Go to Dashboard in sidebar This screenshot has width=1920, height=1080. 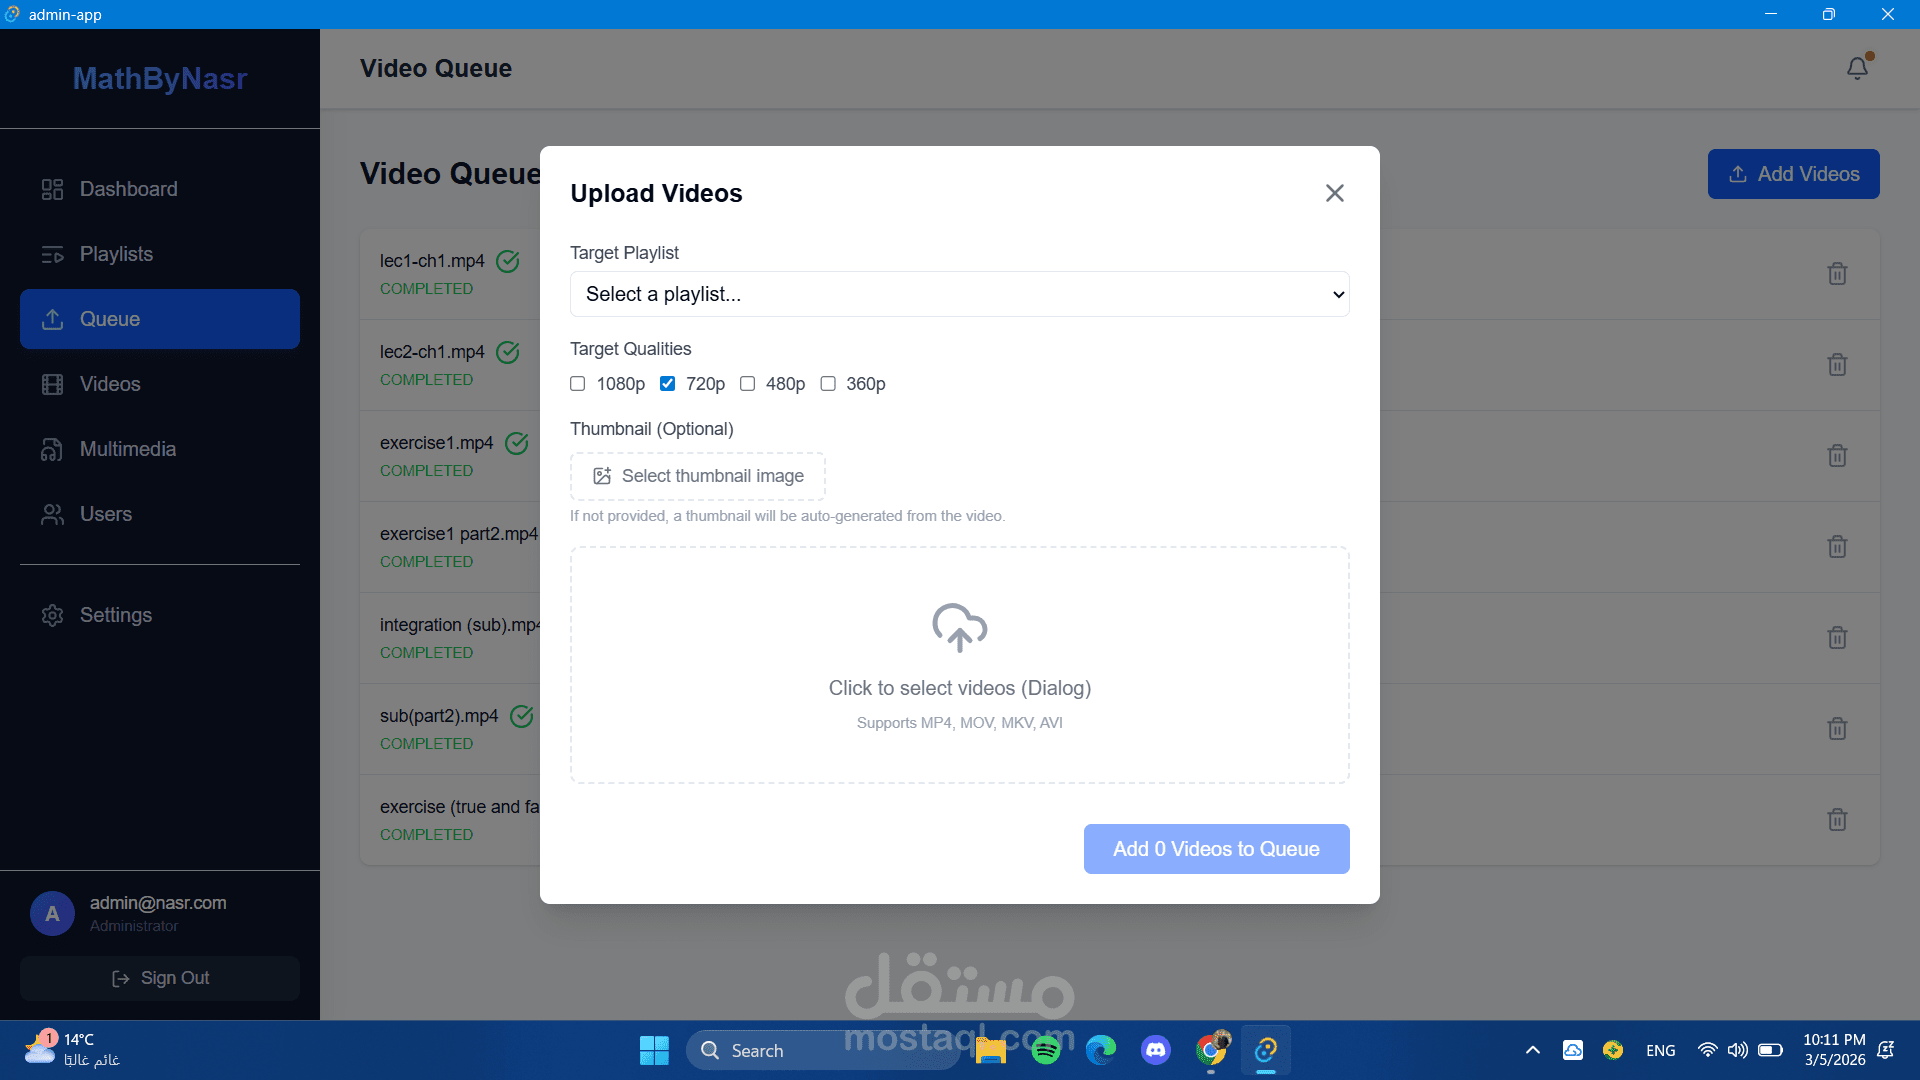(128, 189)
